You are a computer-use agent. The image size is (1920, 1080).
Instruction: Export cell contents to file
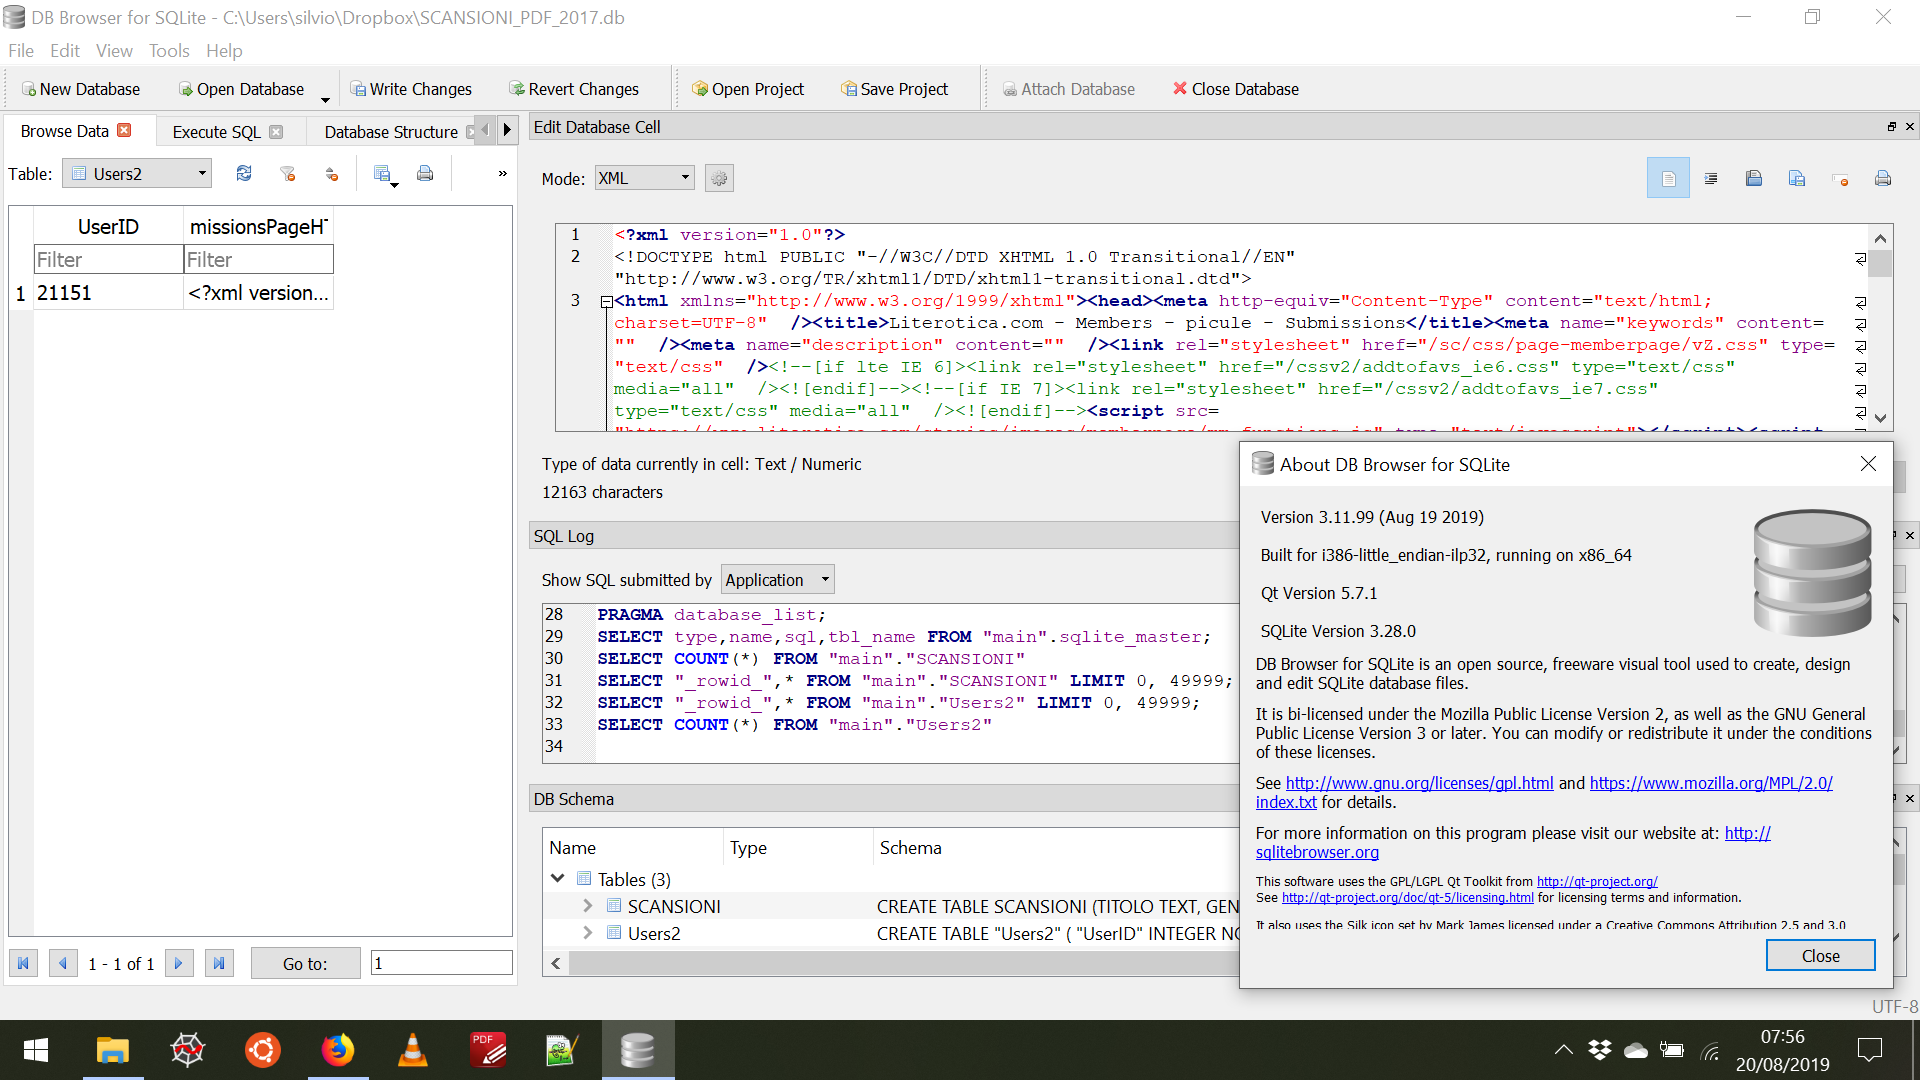1797,177
